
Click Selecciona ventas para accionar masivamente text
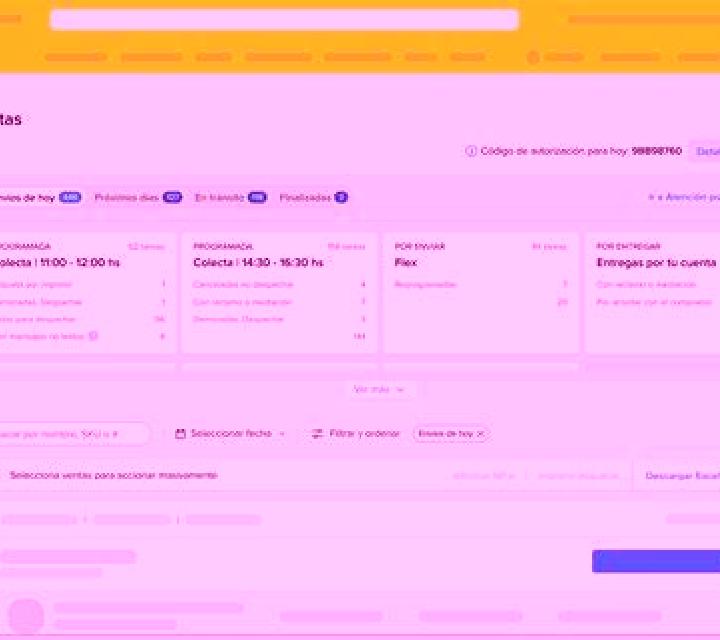[x=113, y=475]
